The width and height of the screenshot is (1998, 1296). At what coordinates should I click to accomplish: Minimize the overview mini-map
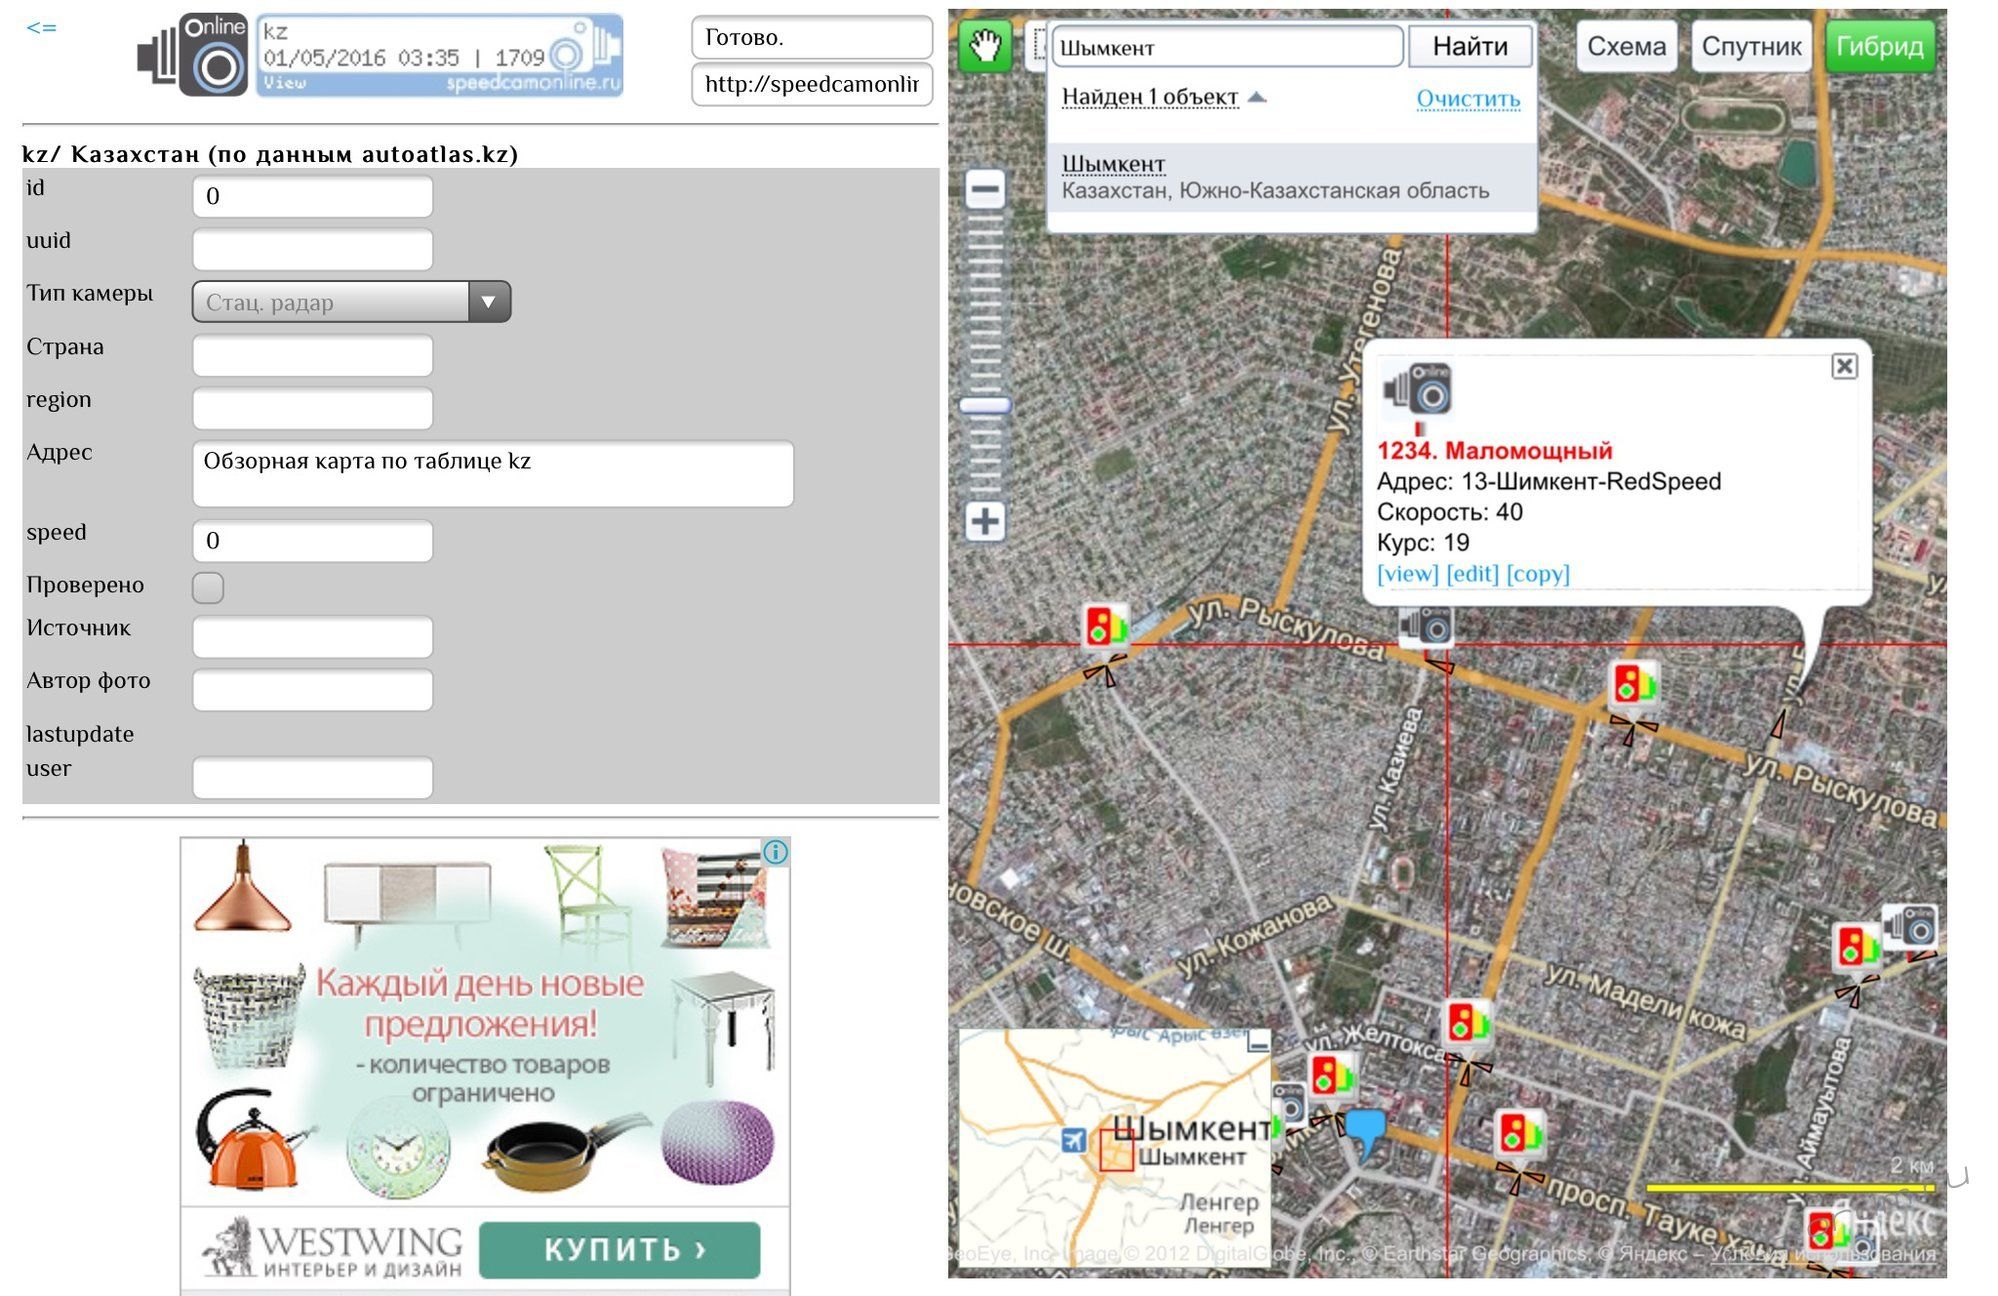point(1258,1044)
